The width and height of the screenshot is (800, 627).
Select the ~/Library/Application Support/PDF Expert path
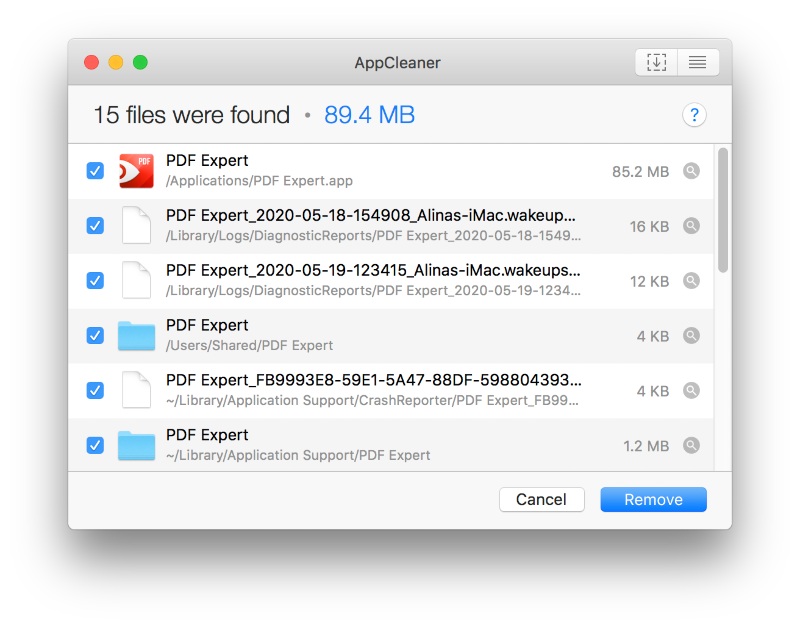click(298, 455)
